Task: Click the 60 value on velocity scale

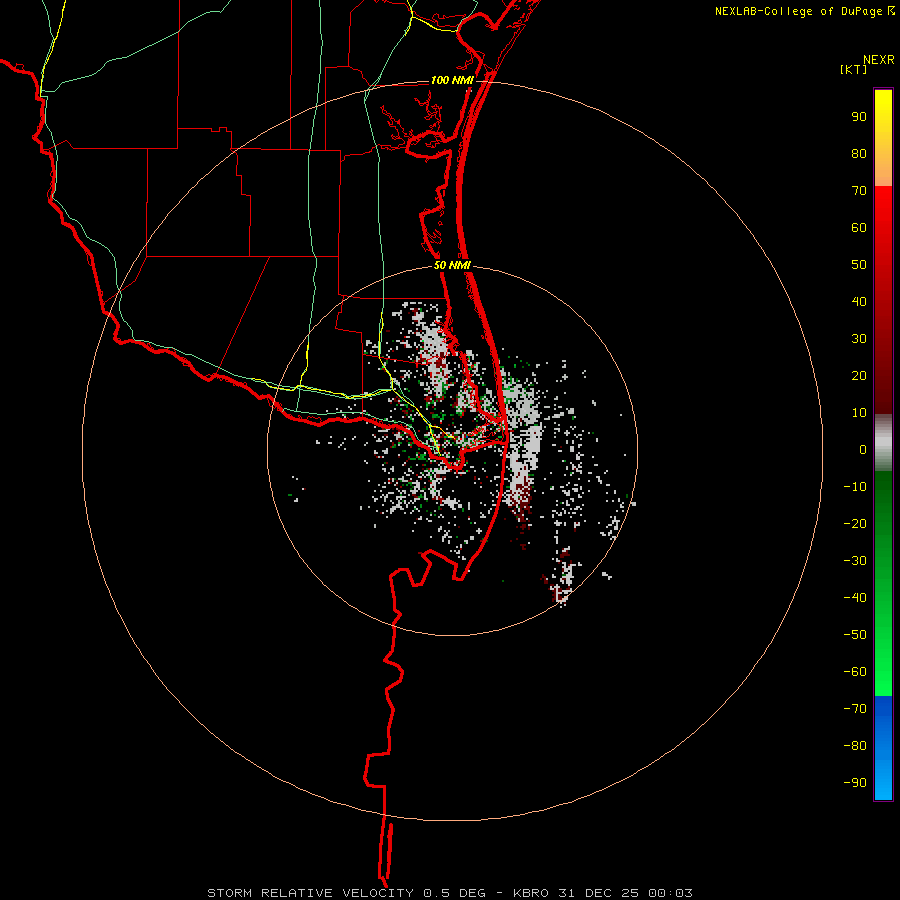Action: pos(859,228)
